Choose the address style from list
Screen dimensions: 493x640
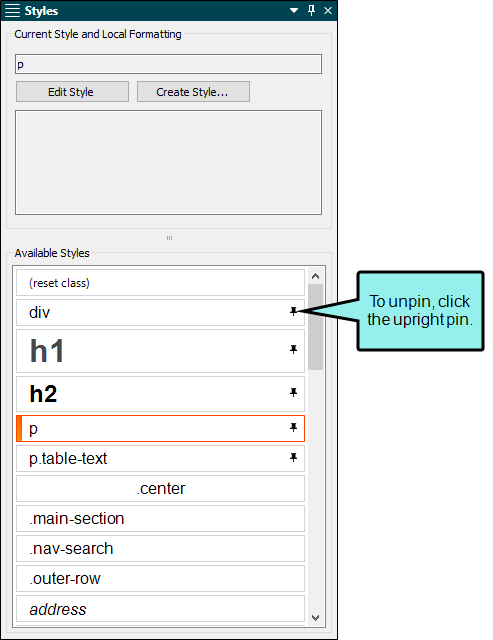tap(160, 609)
